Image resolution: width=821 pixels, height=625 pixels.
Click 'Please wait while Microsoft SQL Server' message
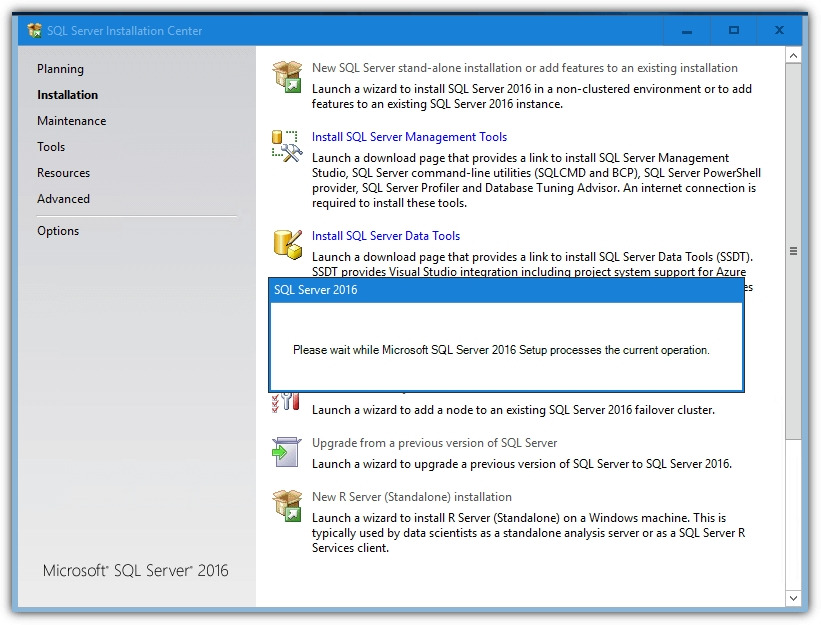tap(501, 350)
